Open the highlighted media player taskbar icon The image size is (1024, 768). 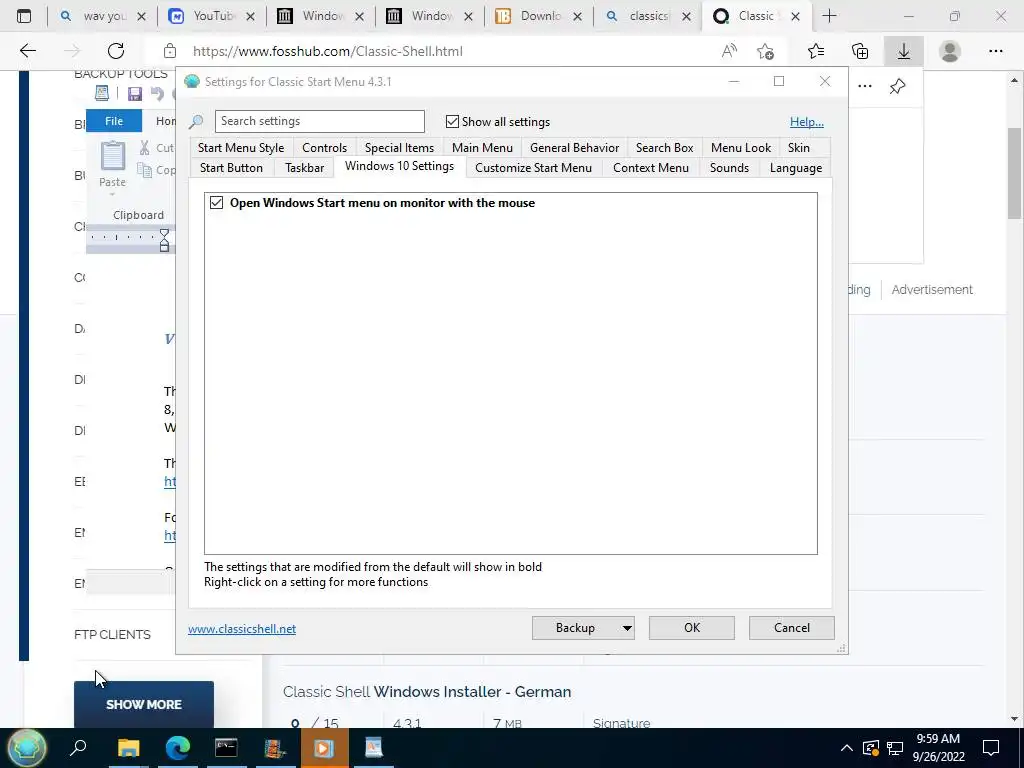coord(325,748)
